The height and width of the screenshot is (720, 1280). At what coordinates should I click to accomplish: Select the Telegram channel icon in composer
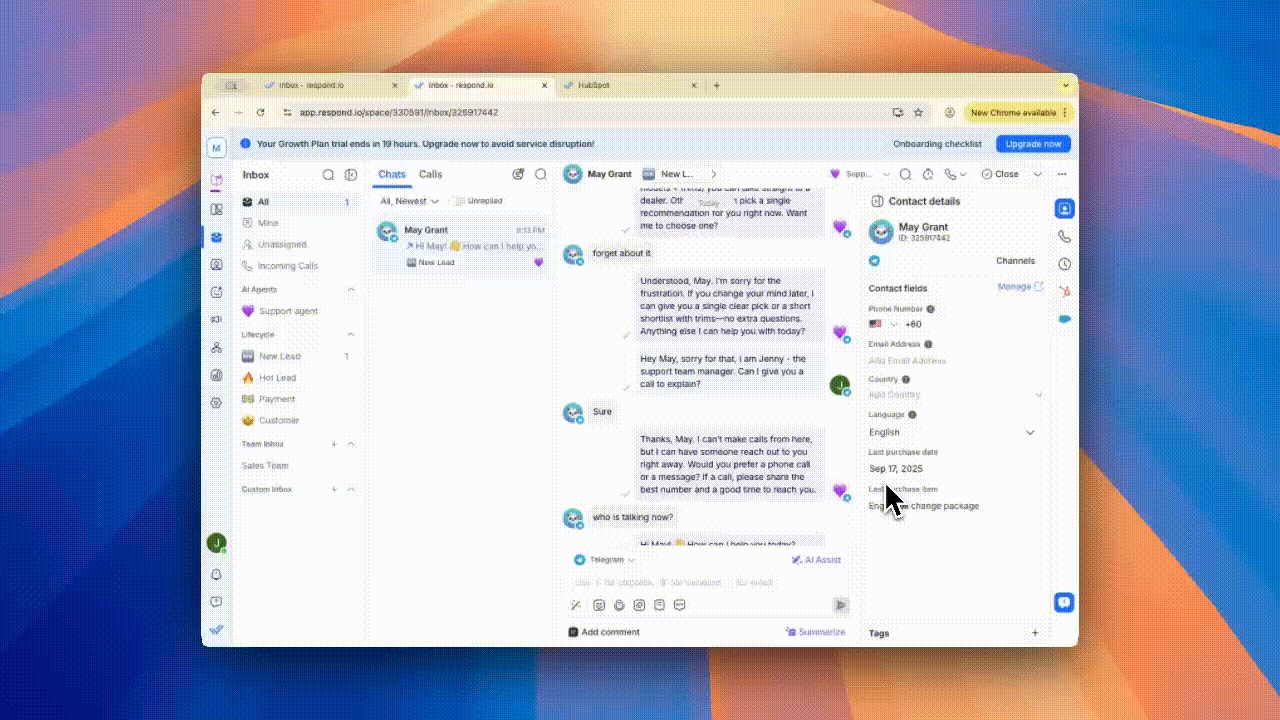[578, 560]
